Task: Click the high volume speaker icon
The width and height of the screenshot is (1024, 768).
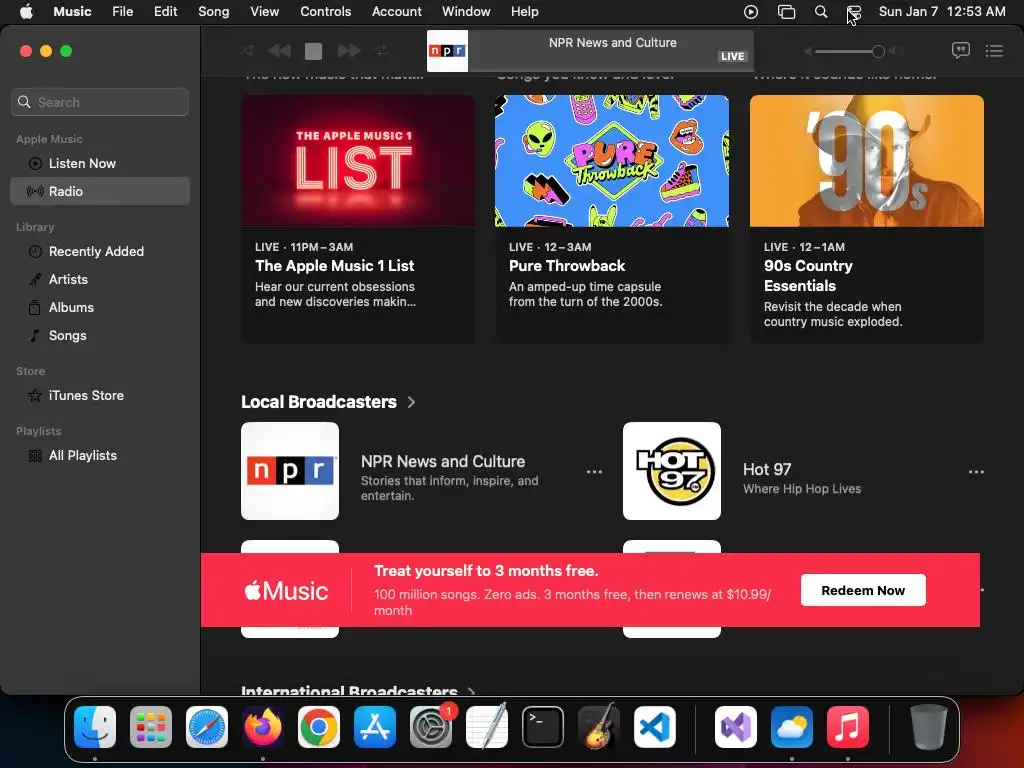Action: coord(897,51)
